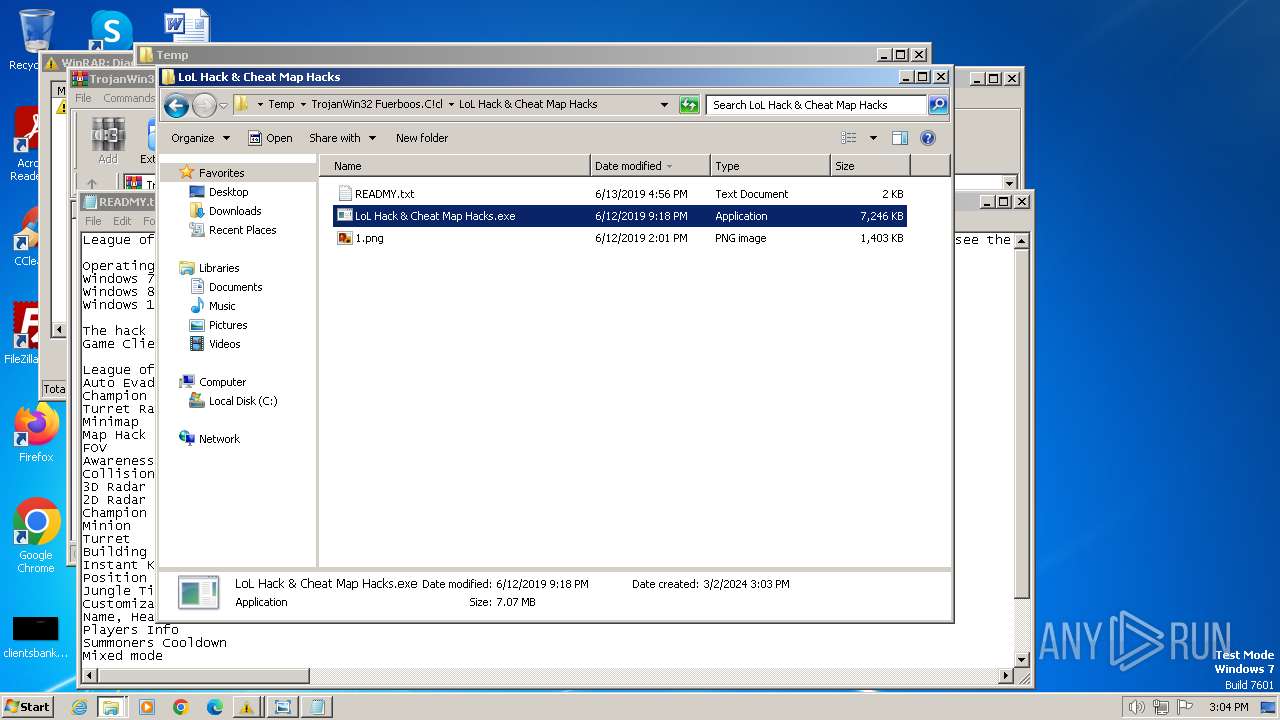
Task: Open Internet Explorer from taskbar
Action: 79,707
